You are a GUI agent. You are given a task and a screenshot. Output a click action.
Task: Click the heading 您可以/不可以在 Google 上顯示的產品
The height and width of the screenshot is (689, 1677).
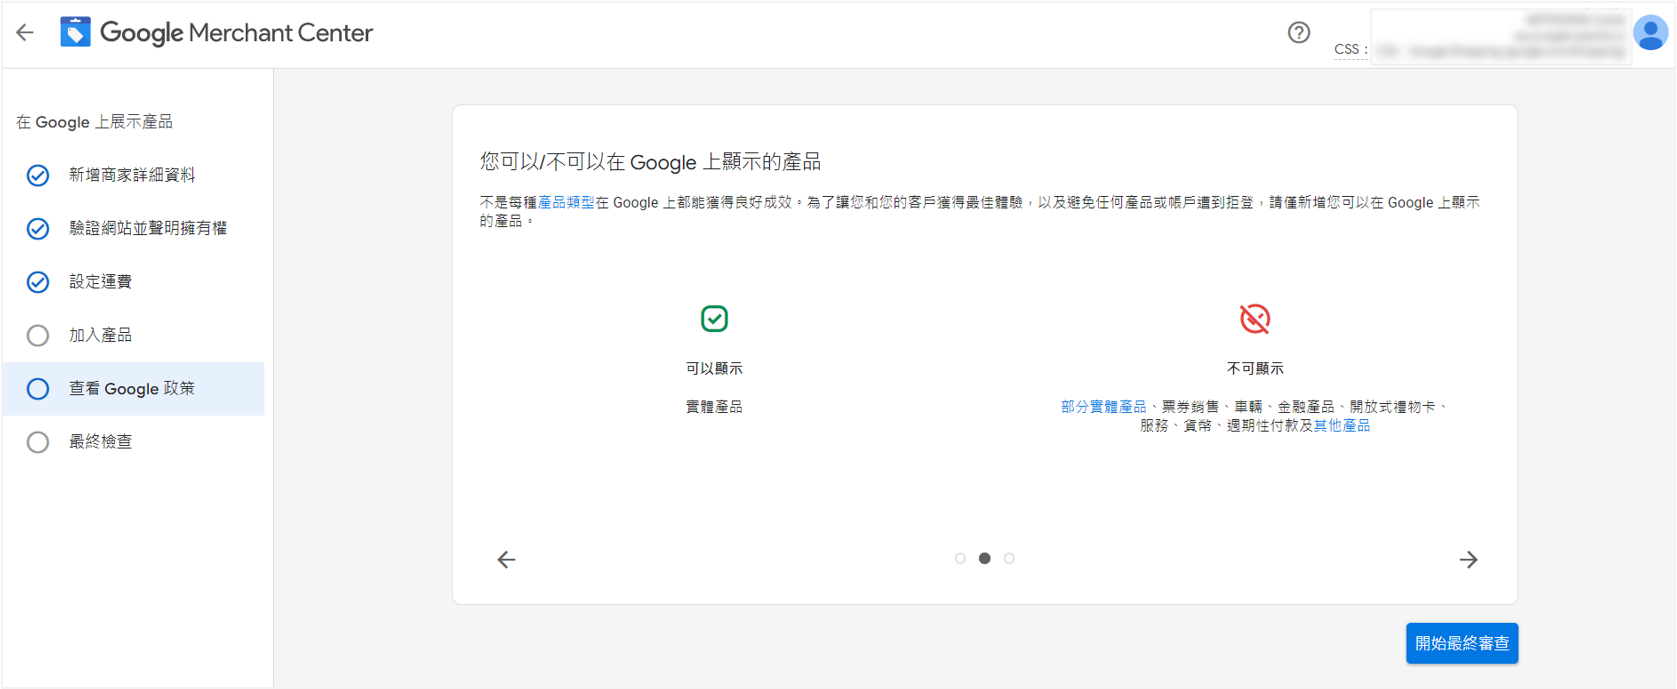(x=650, y=162)
